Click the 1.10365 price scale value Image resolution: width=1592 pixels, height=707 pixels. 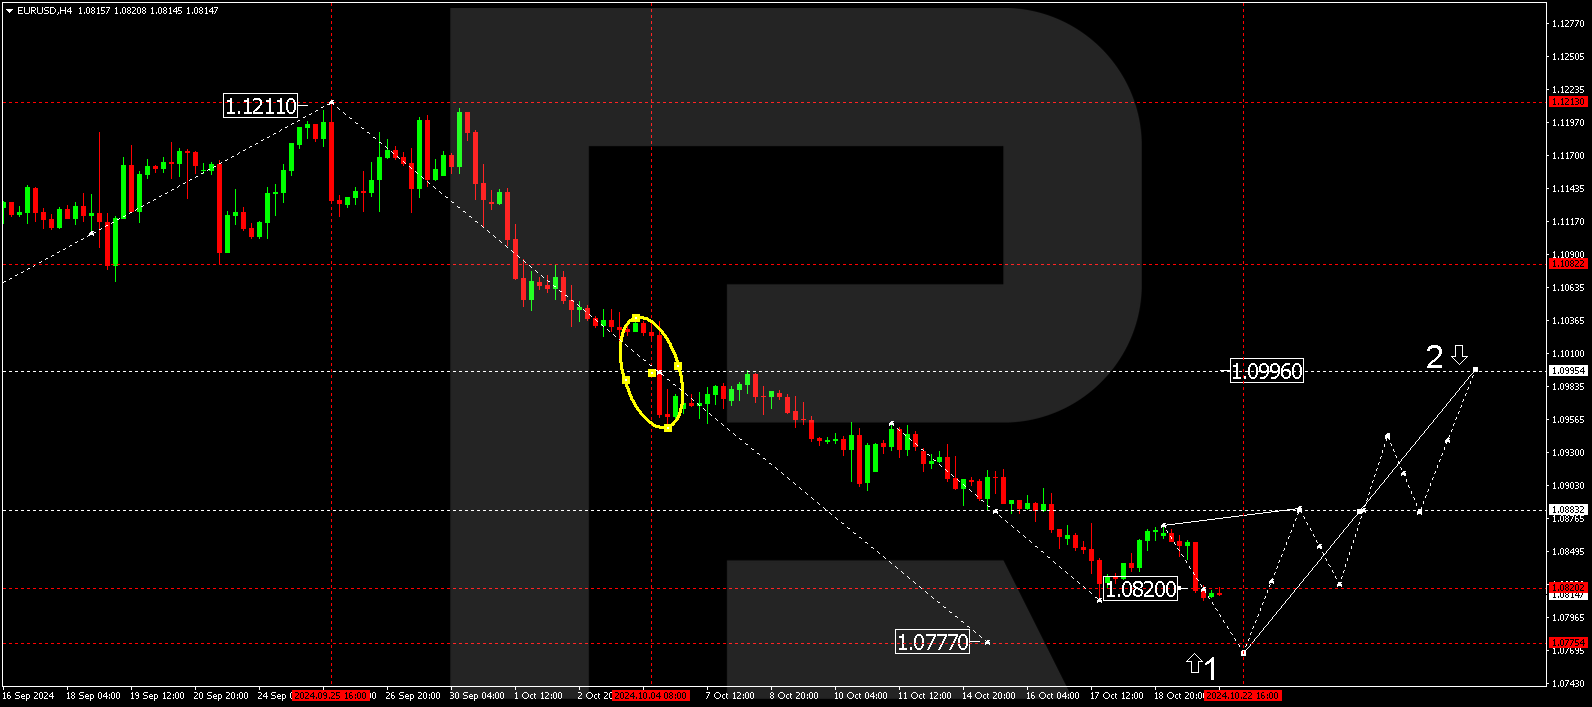[1567, 321]
